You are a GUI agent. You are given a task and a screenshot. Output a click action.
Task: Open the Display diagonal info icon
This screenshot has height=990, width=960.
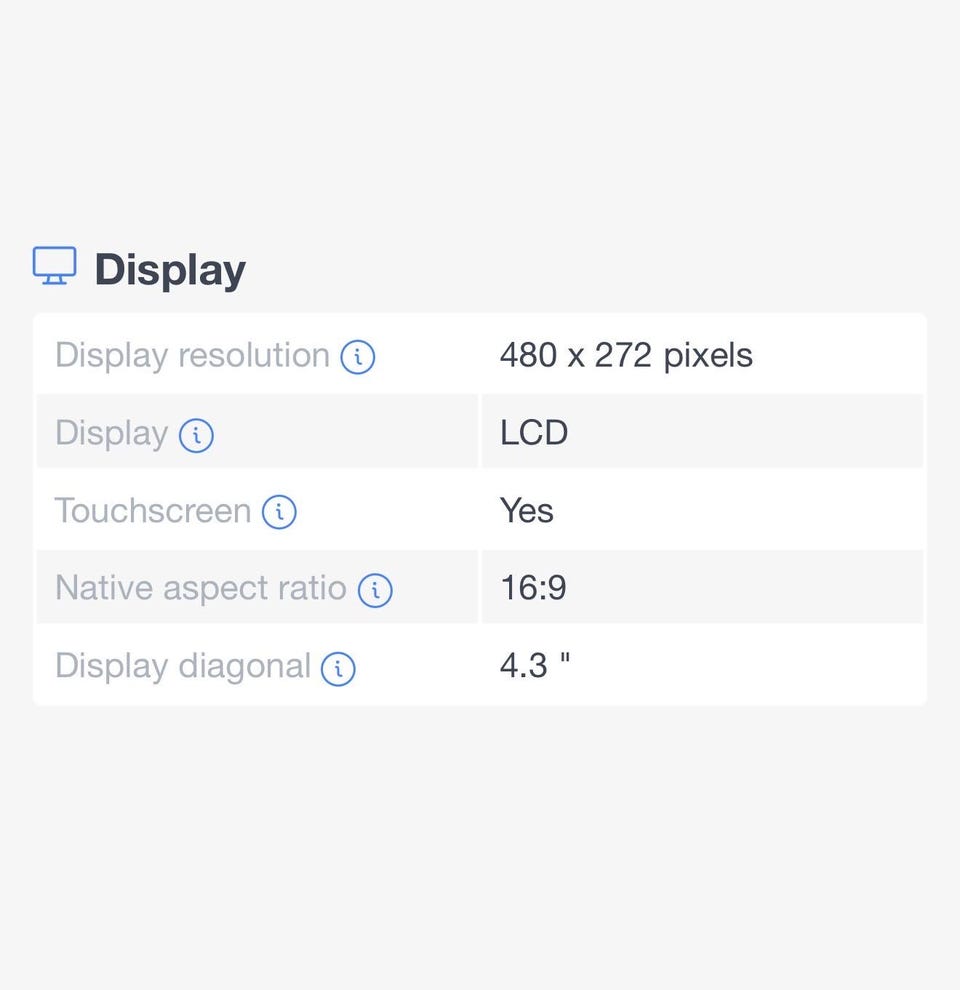click(338, 668)
